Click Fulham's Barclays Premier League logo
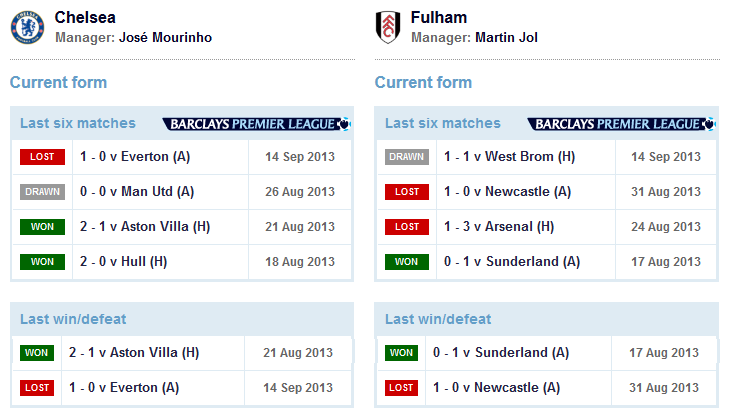The height and width of the screenshot is (417, 729). tap(621, 124)
